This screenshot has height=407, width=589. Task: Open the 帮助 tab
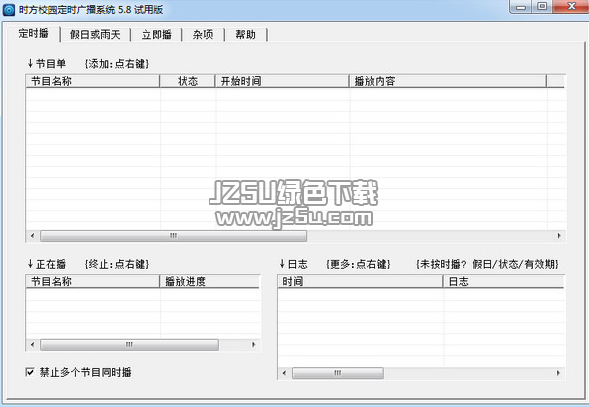245,35
